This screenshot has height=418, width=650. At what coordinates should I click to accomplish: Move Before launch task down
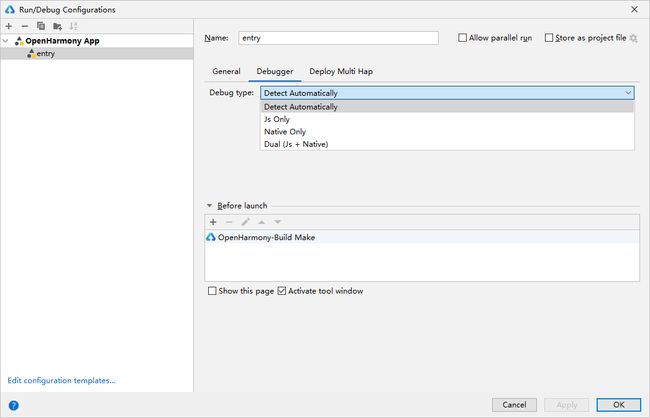[x=278, y=222]
